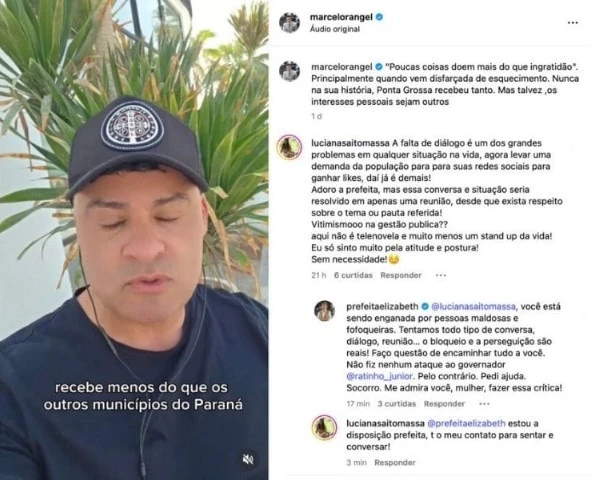The height and width of the screenshot is (480, 611).
Task: Click Responder under the 21 h comment
Action: (x=401, y=275)
